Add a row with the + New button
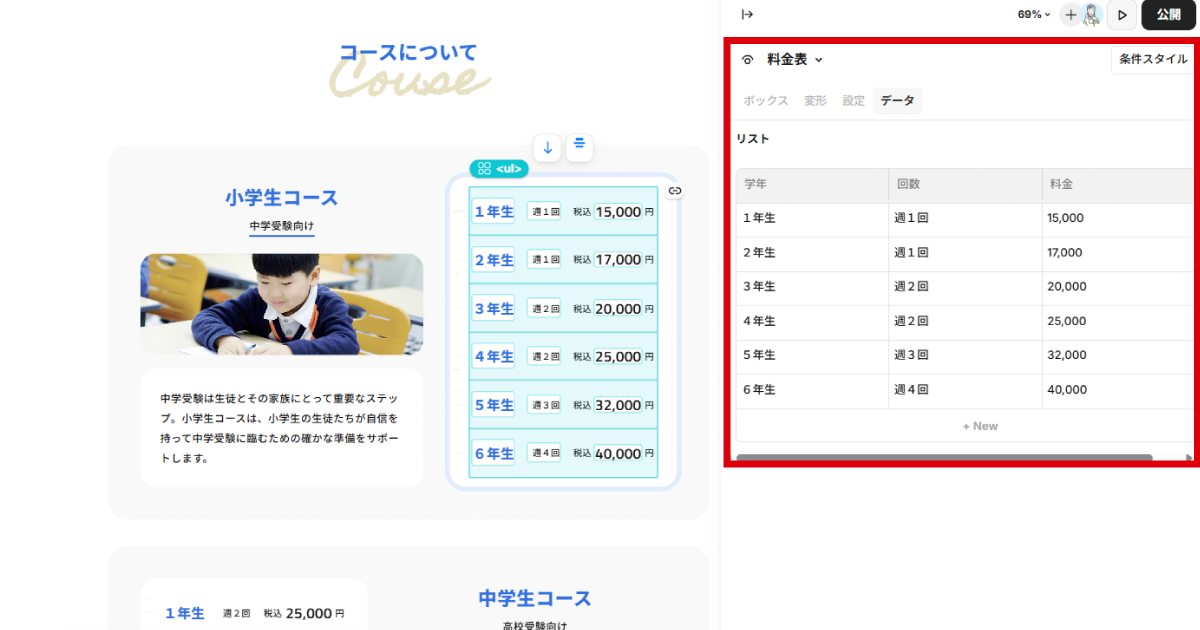 (980, 425)
